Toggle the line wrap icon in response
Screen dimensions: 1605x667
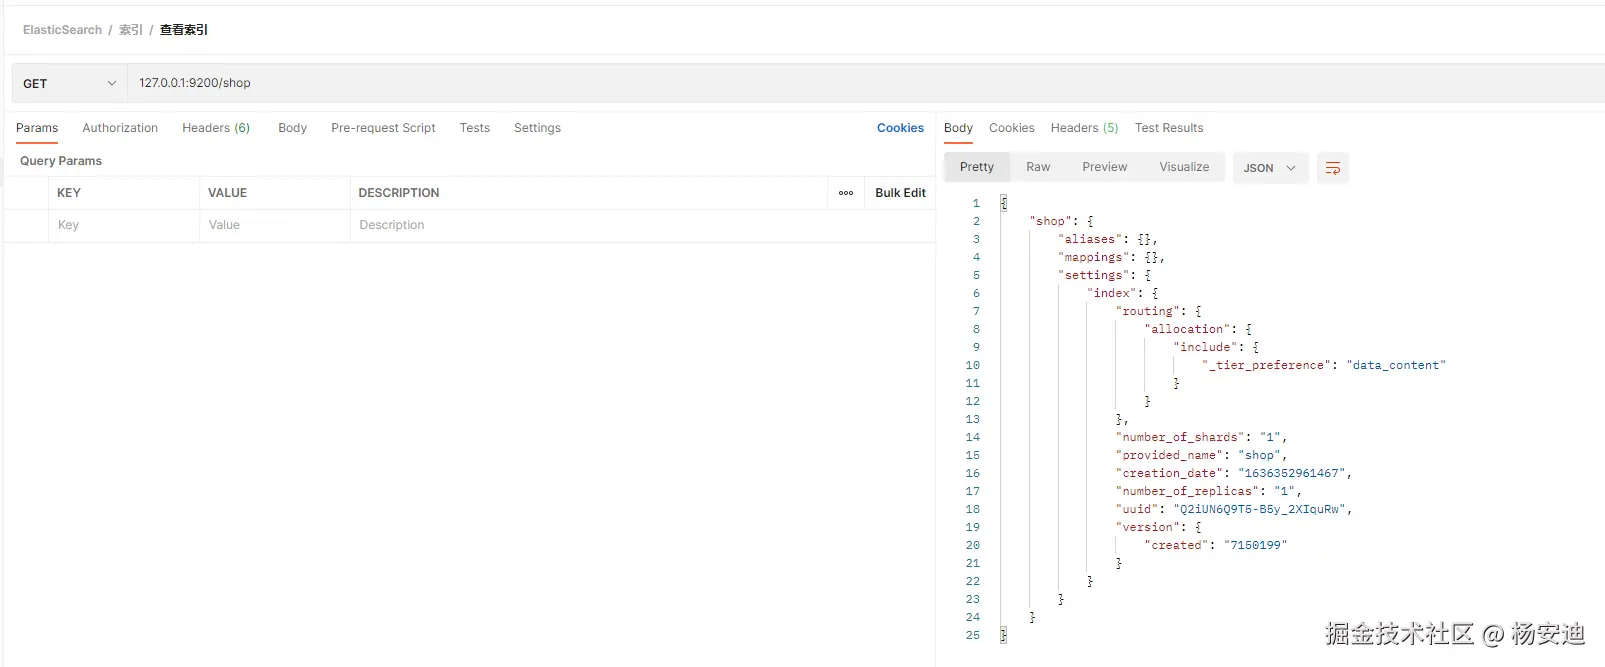[x=1332, y=168]
